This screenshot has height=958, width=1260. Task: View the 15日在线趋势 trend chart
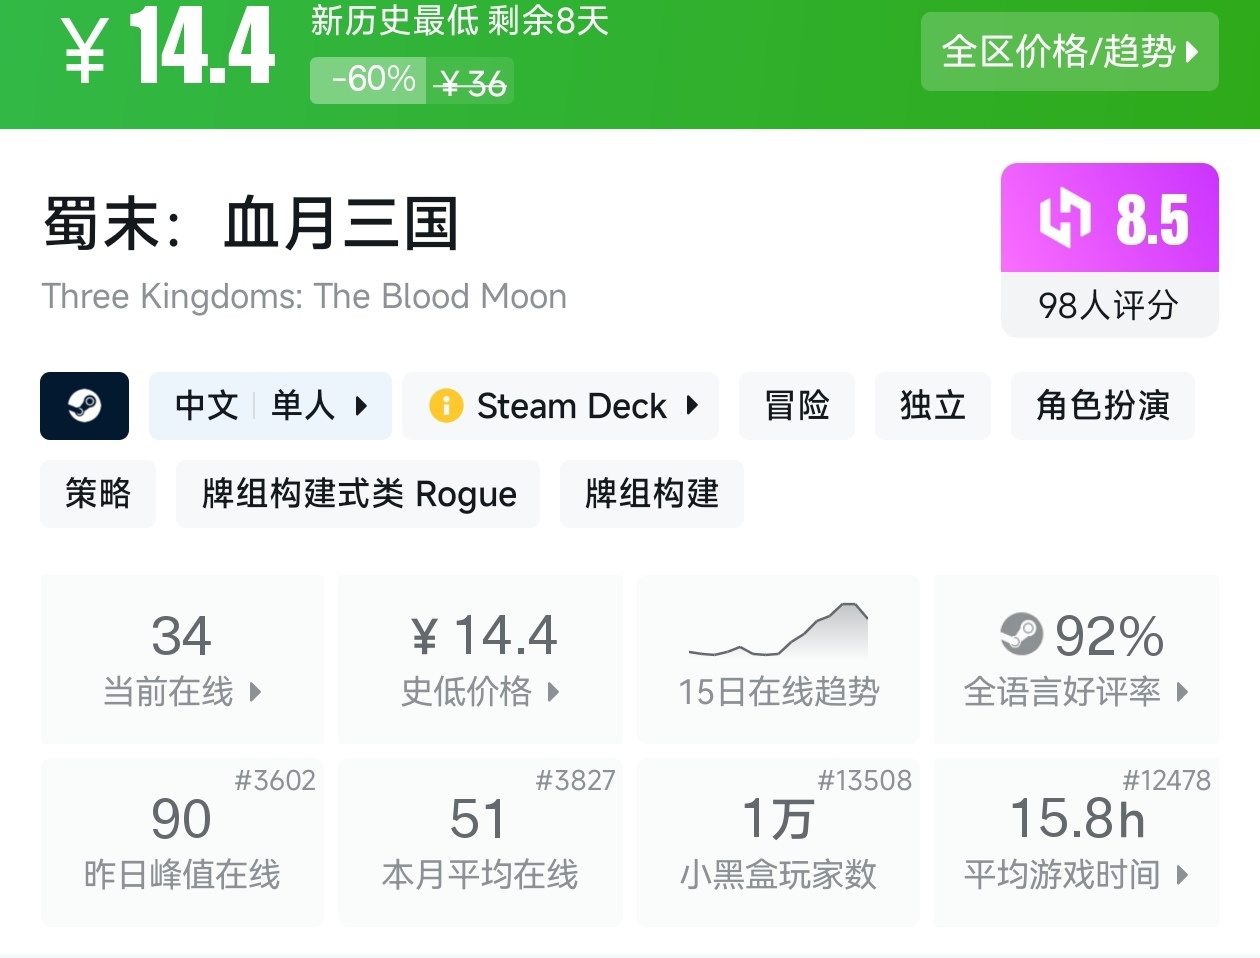pos(778,659)
